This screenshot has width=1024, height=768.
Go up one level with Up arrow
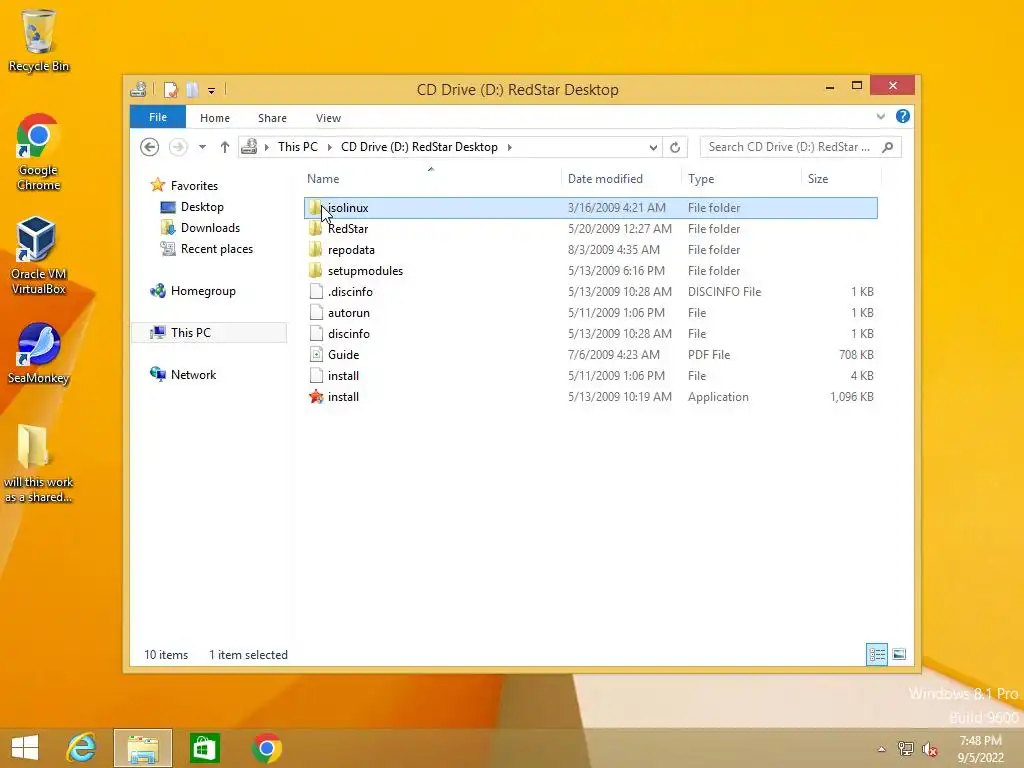(225, 147)
